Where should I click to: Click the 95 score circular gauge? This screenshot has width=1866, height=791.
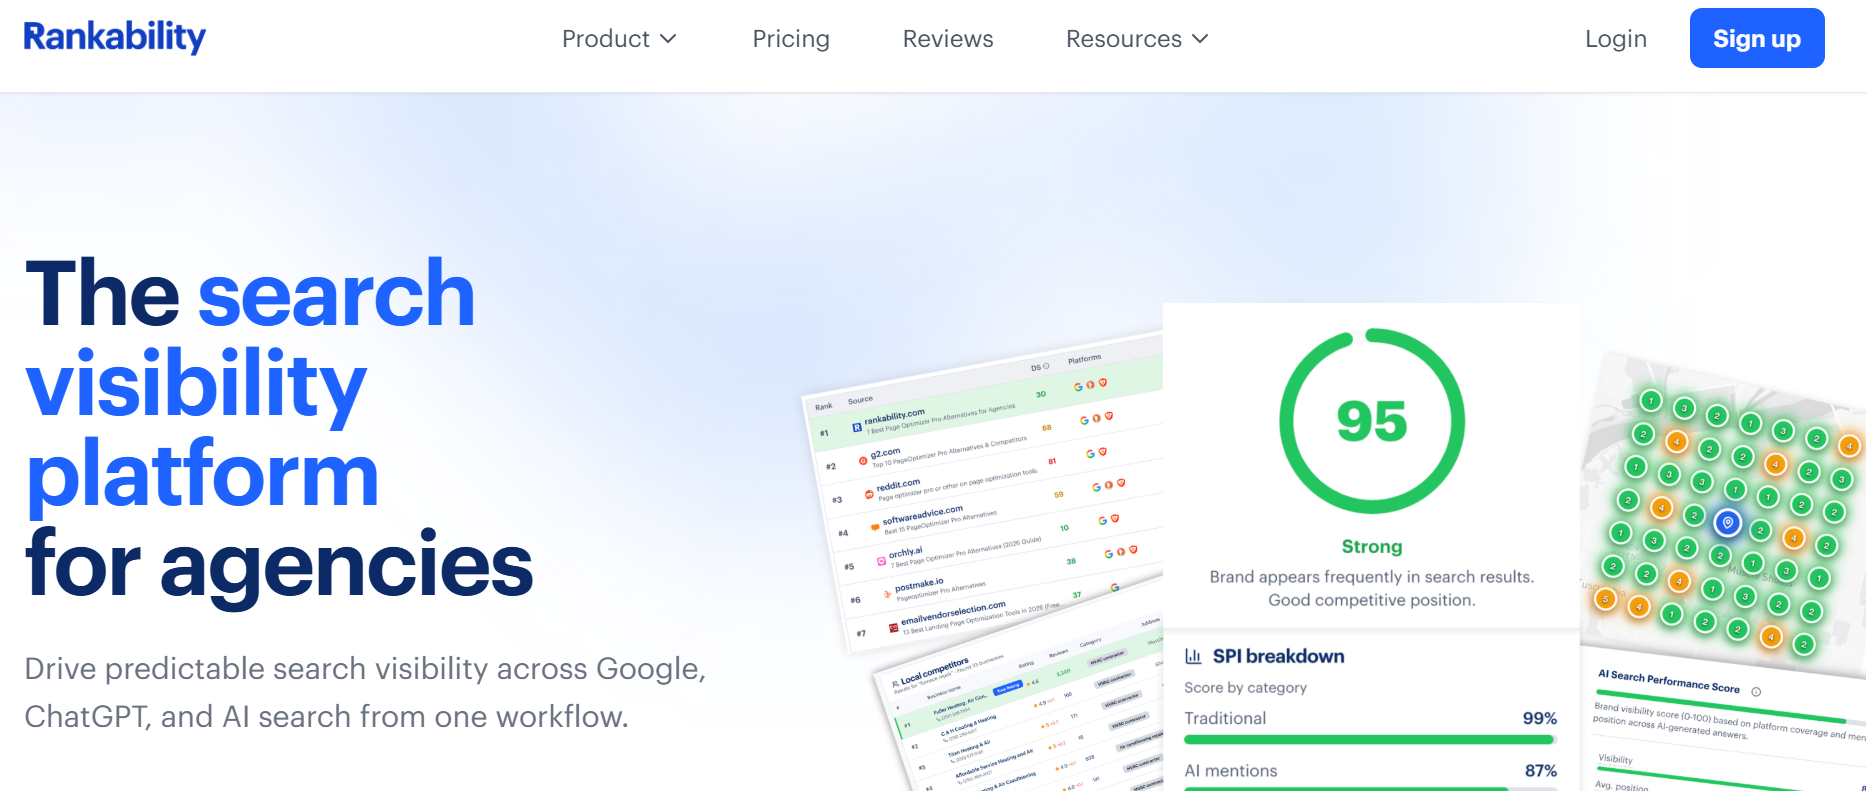(x=1372, y=421)
